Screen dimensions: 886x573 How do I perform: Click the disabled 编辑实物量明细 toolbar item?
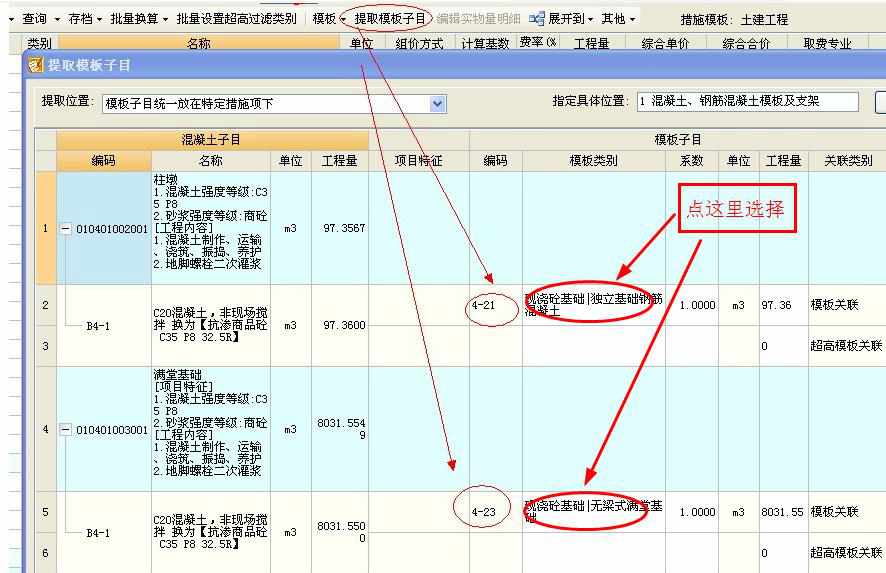tap(478, 19)
